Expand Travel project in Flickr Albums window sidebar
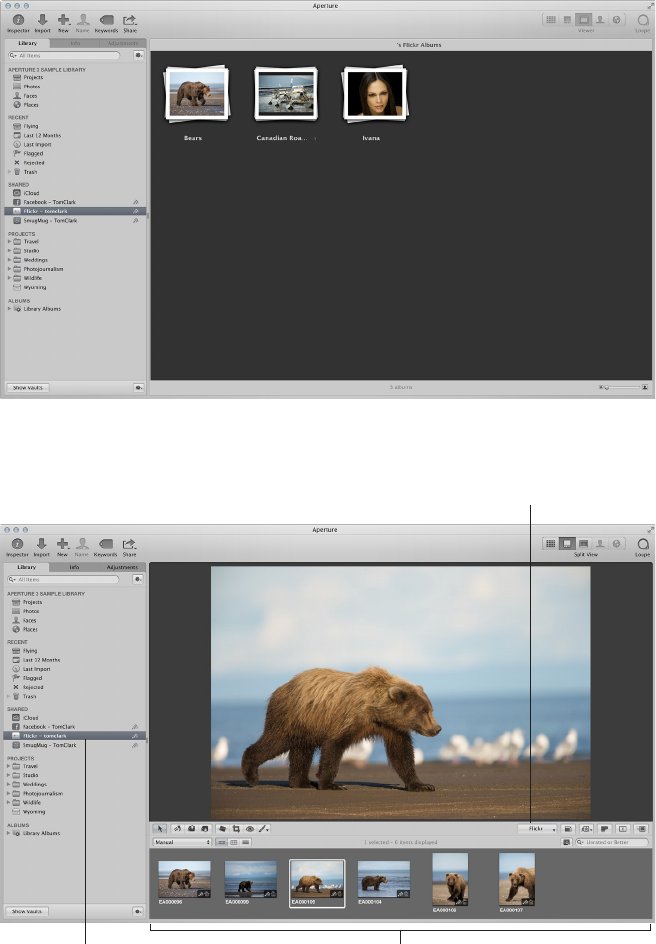656x944 pixels. click(x=10, y=241)
